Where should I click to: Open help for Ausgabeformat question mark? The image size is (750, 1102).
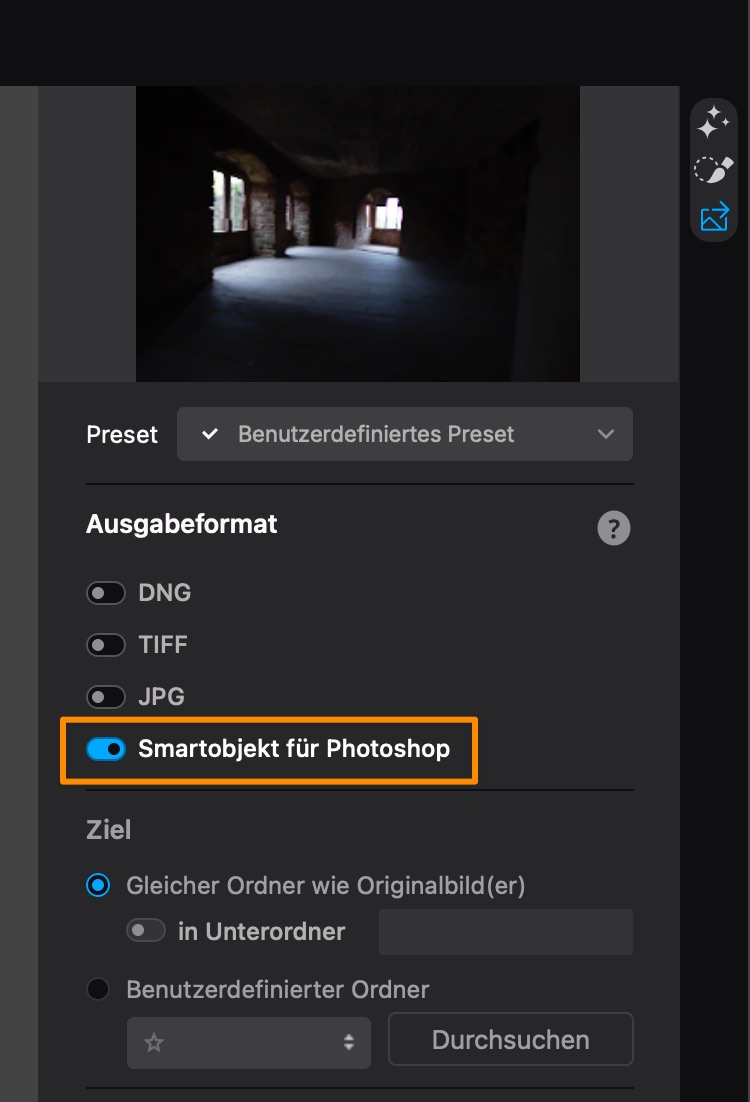tap(614, 528)
